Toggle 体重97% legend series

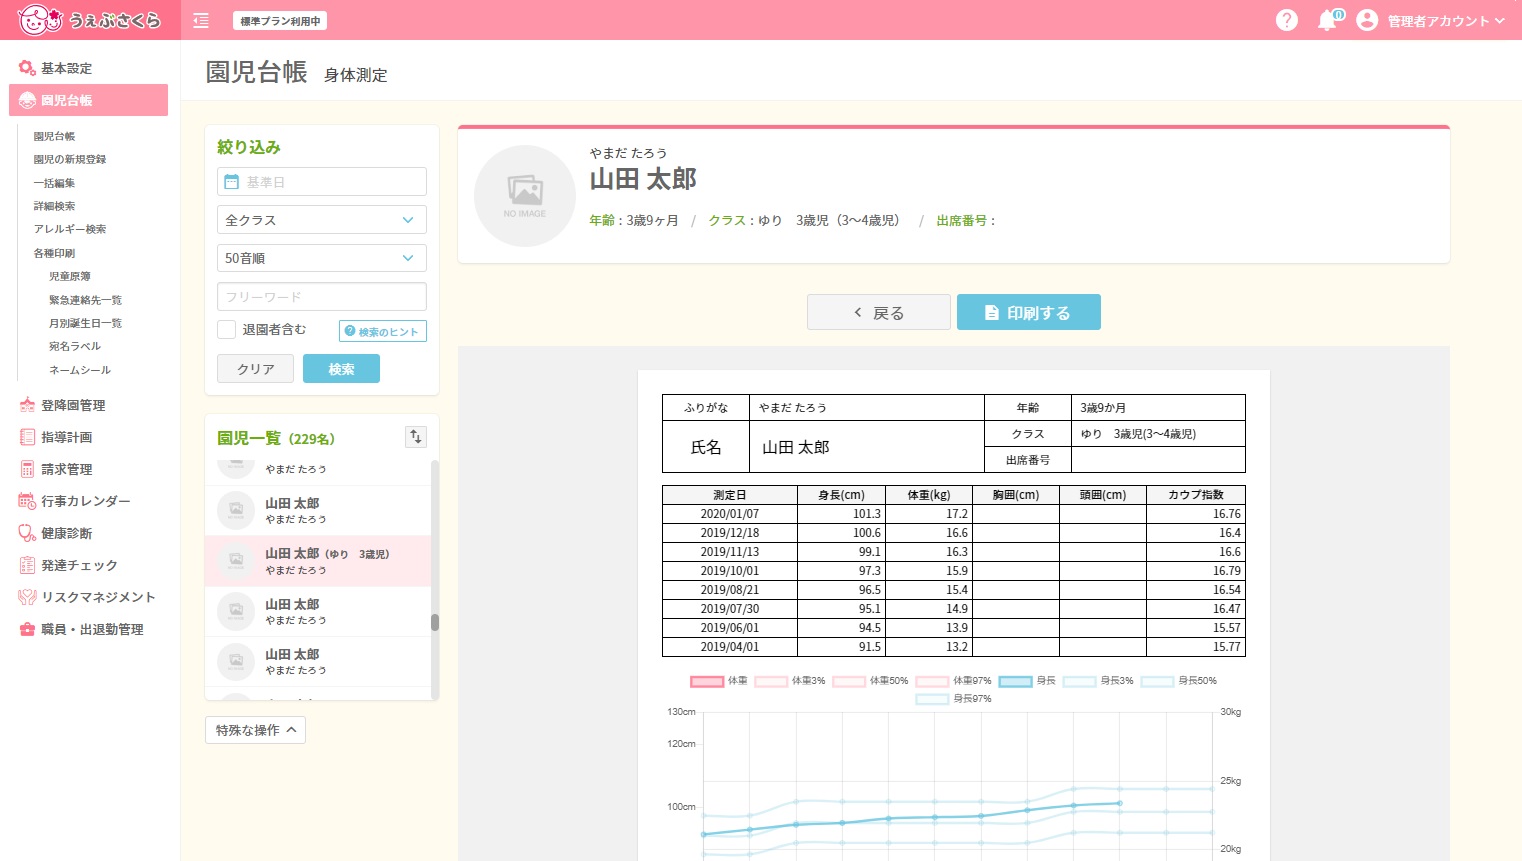coord(954,681)
